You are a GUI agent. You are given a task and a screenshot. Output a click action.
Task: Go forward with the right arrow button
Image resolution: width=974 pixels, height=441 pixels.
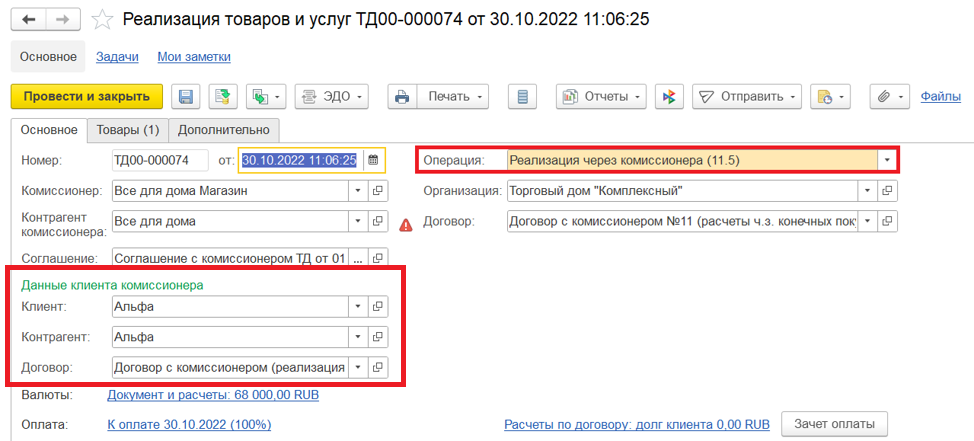64,19
